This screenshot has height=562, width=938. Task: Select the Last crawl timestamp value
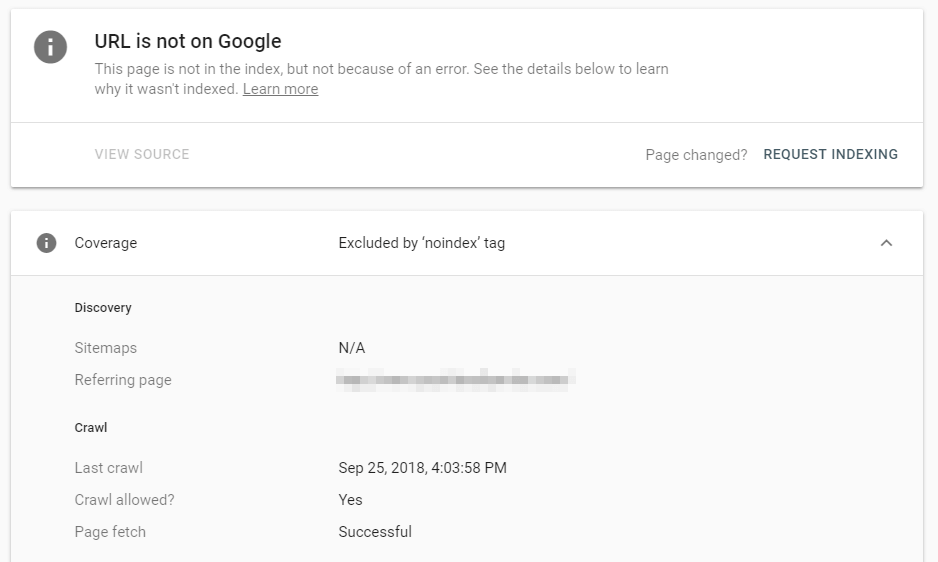[422, 468]
